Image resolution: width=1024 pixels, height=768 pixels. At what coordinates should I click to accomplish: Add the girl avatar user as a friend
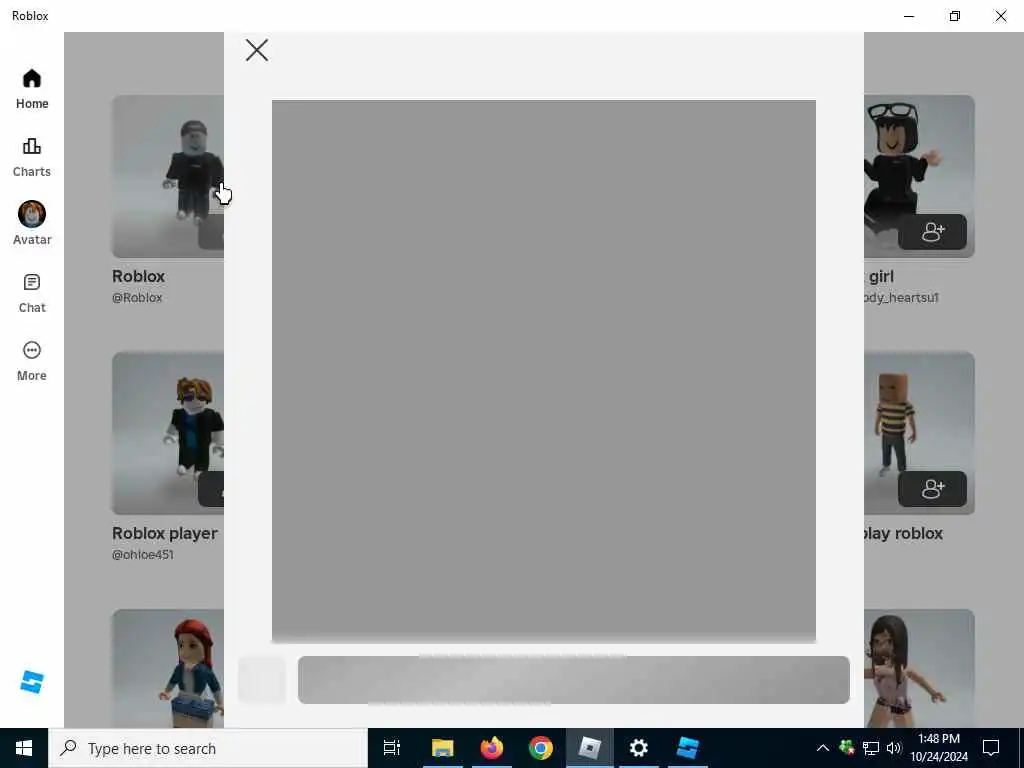932,232
